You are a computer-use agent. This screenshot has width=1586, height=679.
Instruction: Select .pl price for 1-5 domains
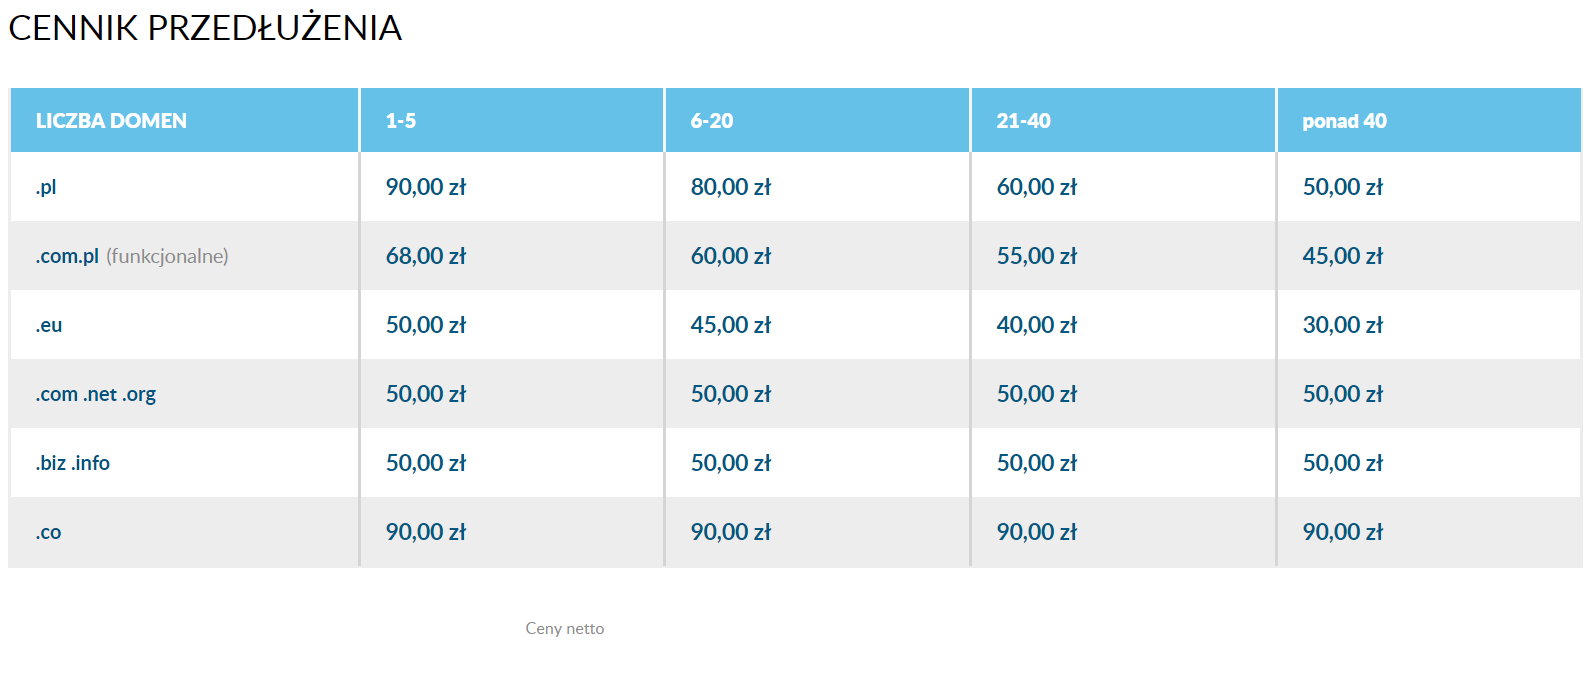tap(426, 187)
